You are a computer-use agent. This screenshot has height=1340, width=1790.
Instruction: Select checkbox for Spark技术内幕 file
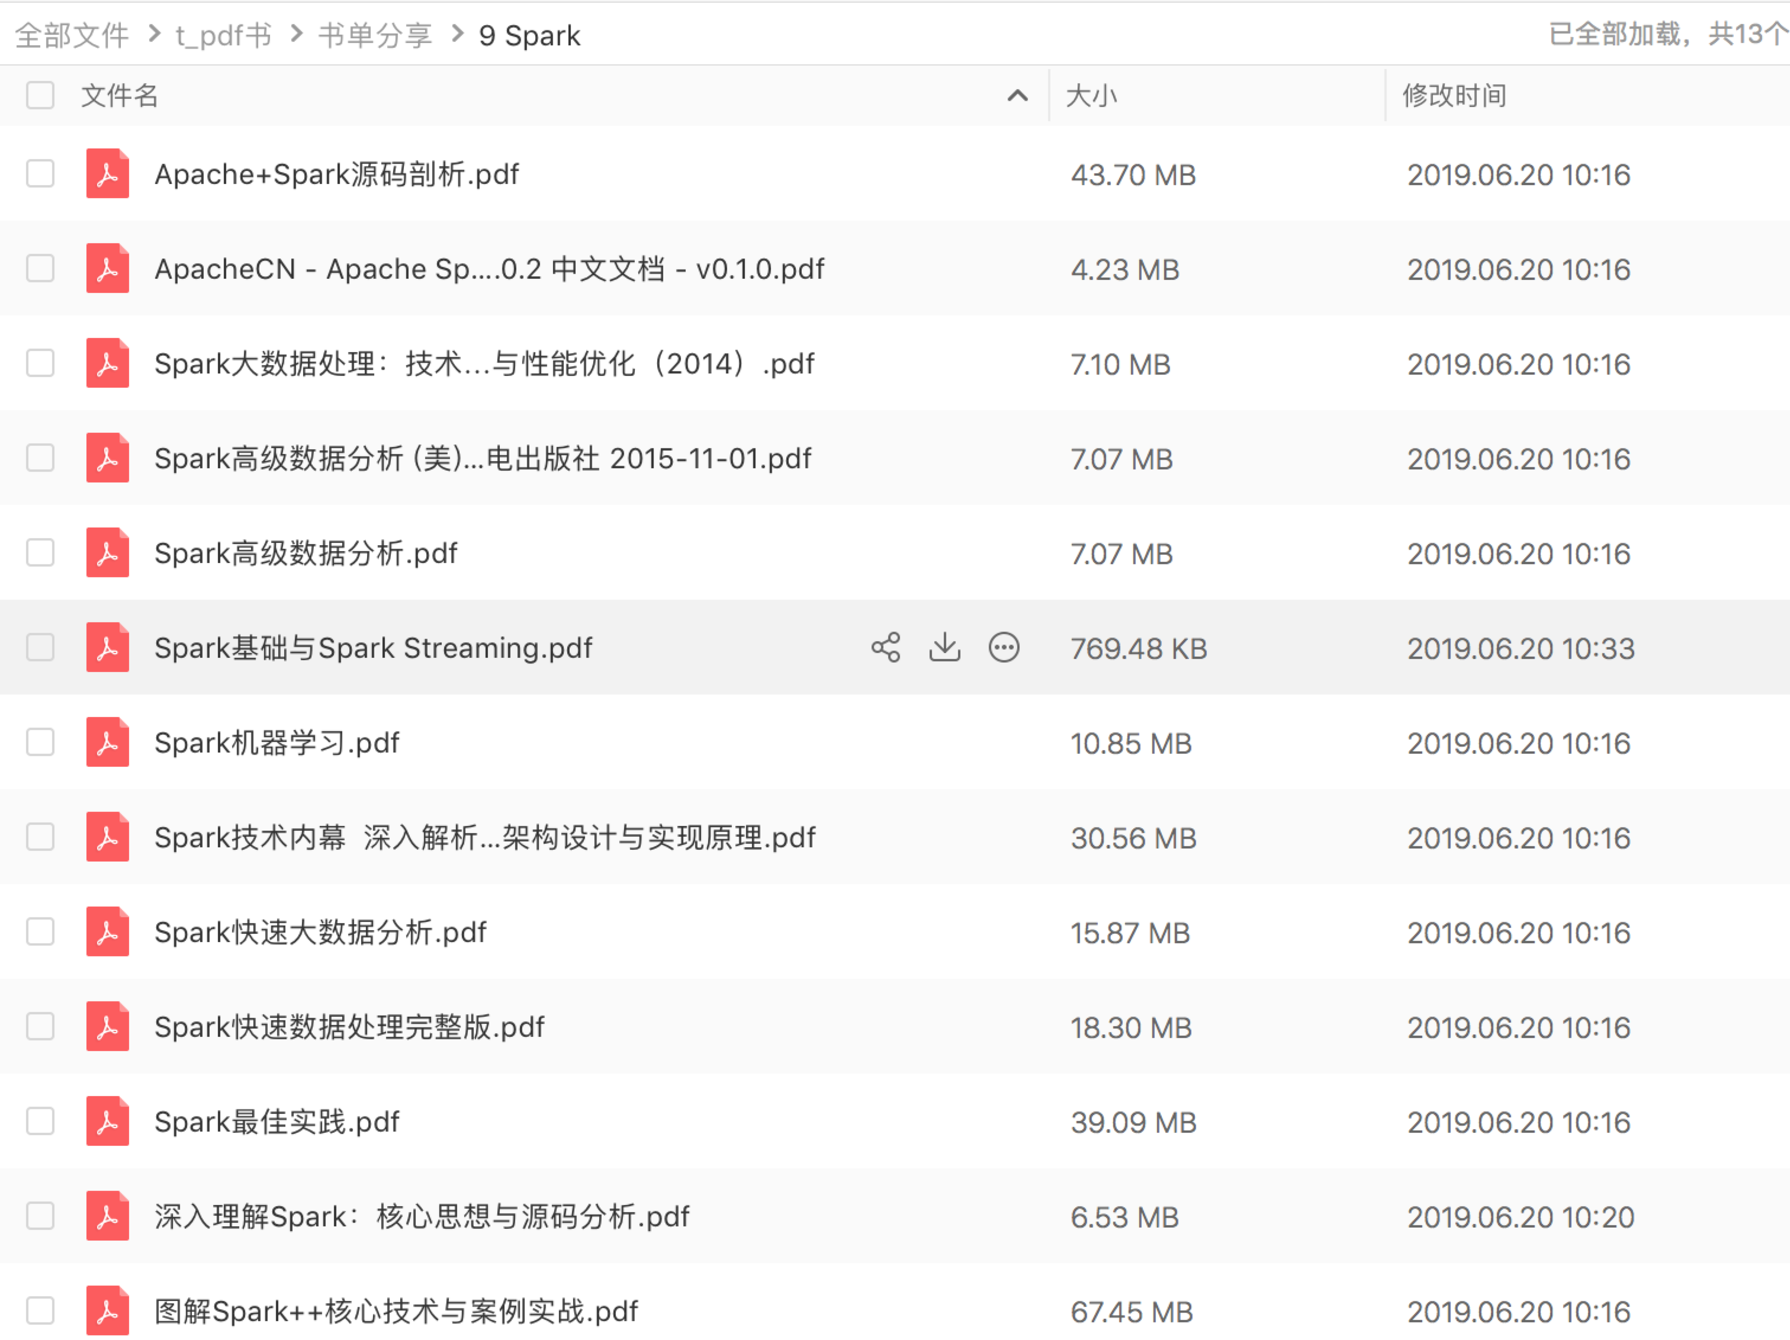(40, 837)
